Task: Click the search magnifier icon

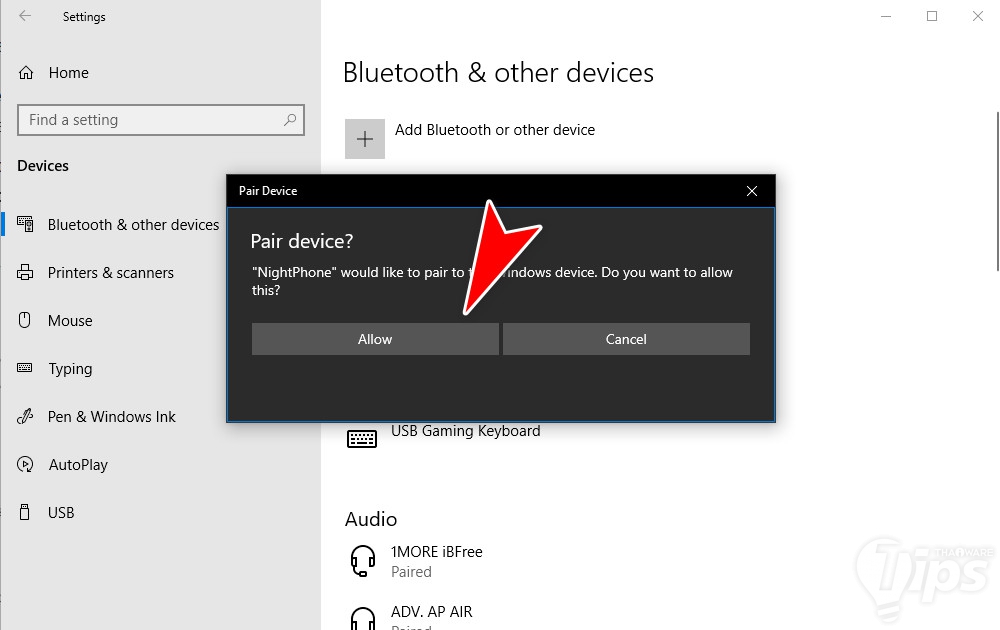Action: click(290, 120)
